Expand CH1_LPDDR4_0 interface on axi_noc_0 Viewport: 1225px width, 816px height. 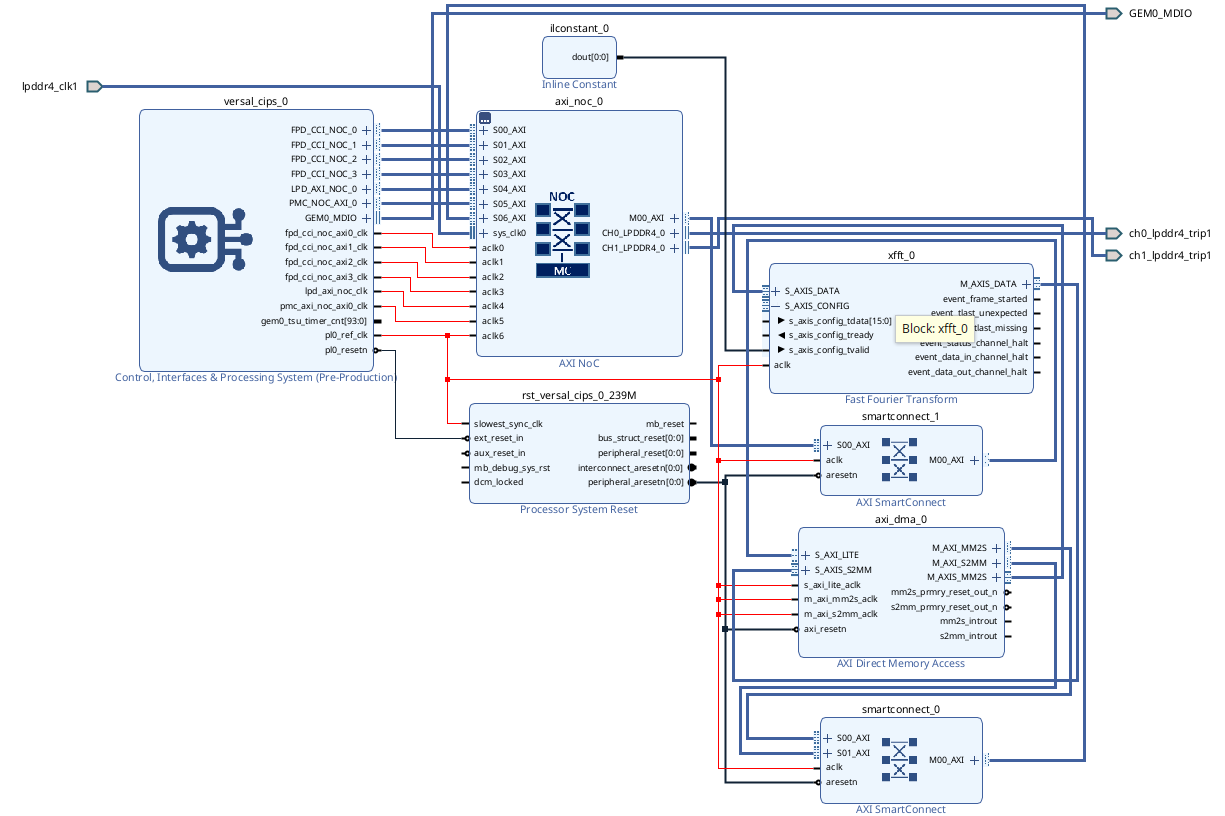pos(674,248)
